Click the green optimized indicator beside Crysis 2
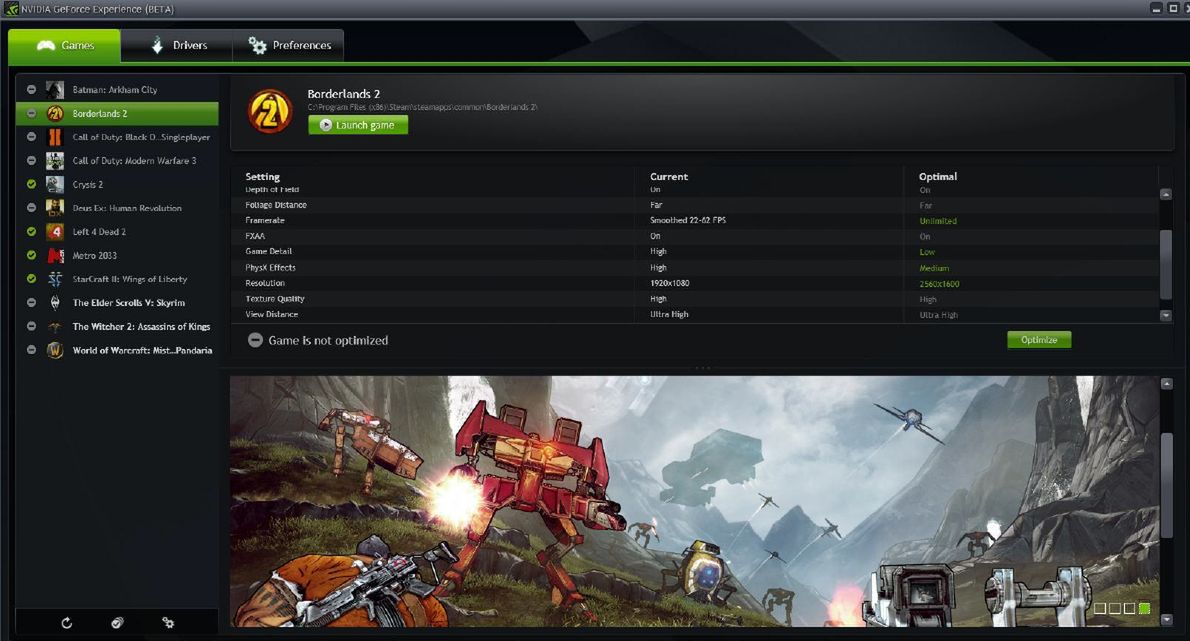The image size is (1190, 641). pos(30,183)
